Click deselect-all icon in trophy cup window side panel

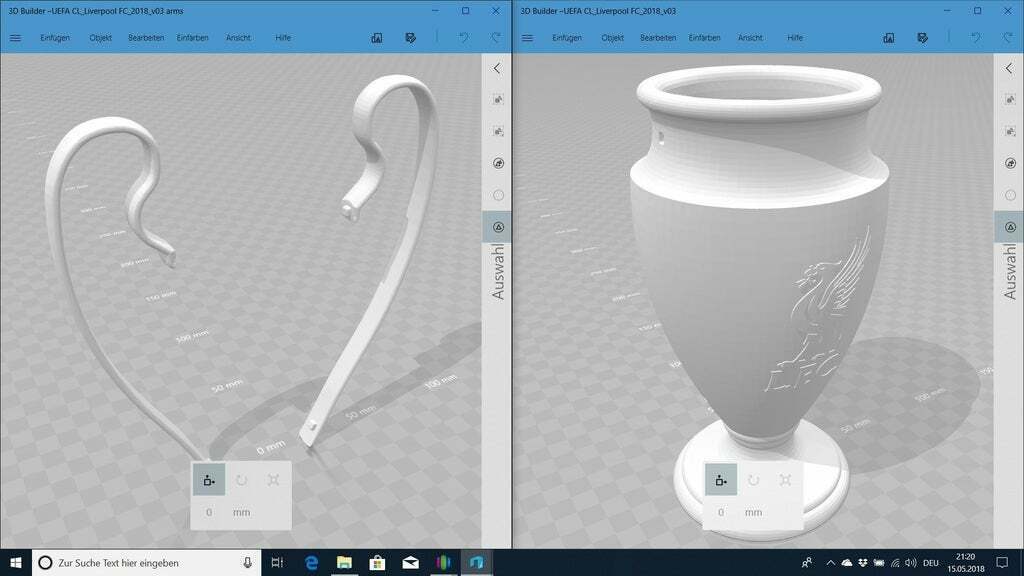point(1010,131)
